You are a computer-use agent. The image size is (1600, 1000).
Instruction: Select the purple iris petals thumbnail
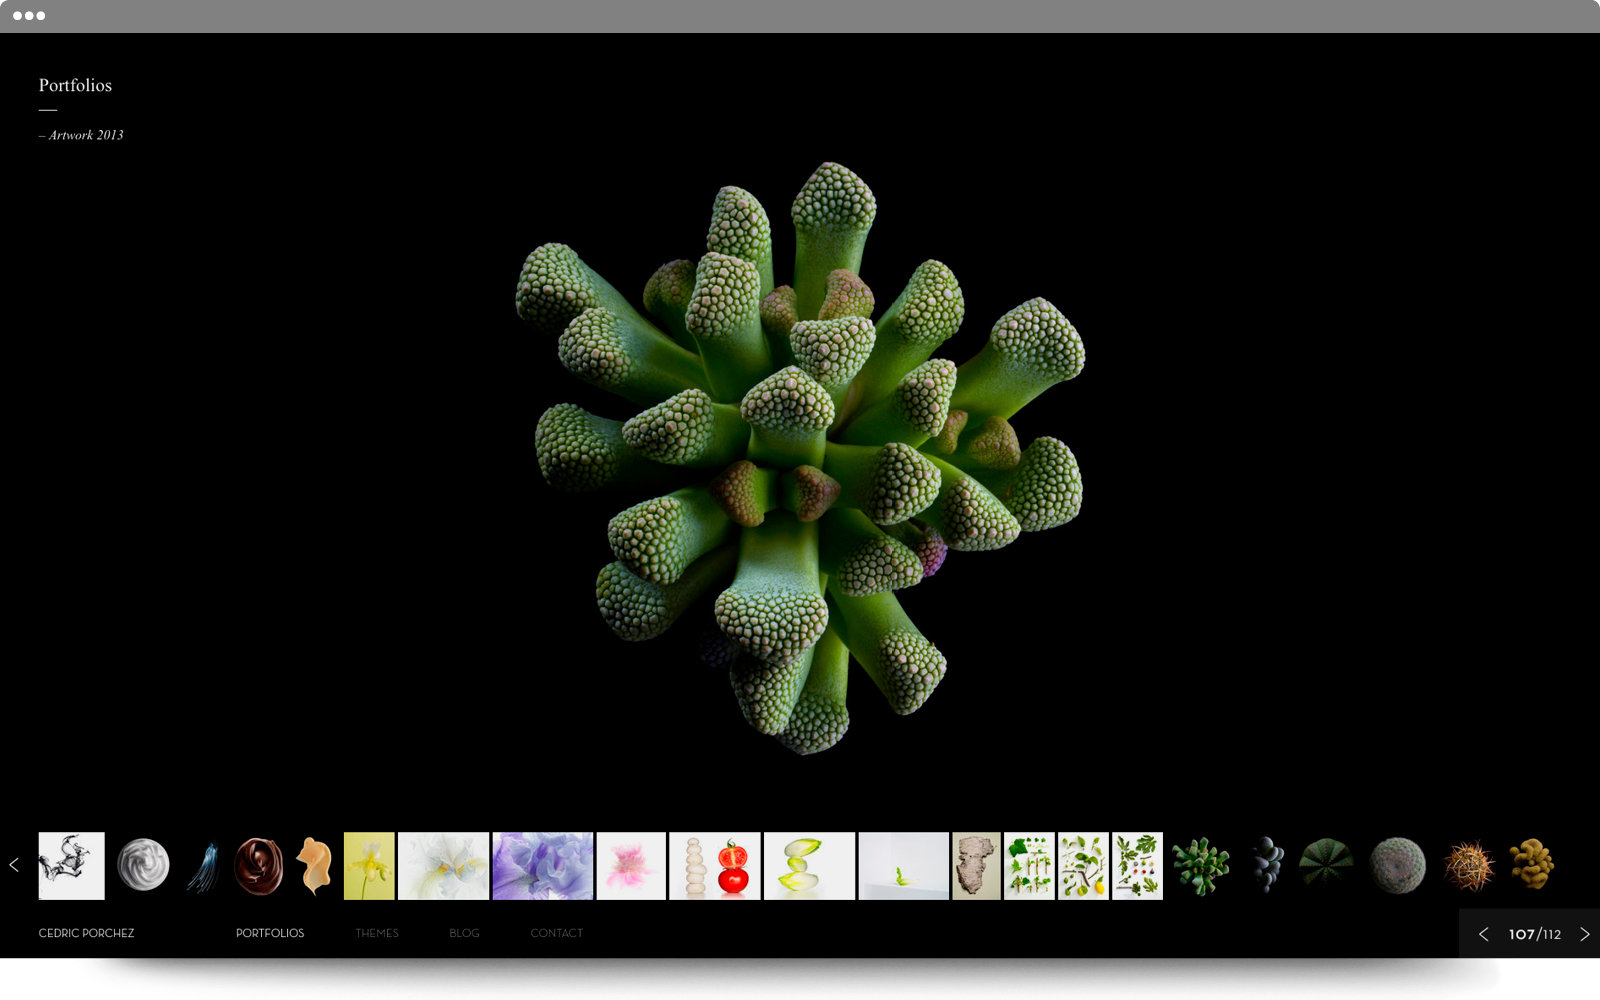pyautogui.click(x=543, y=866)
